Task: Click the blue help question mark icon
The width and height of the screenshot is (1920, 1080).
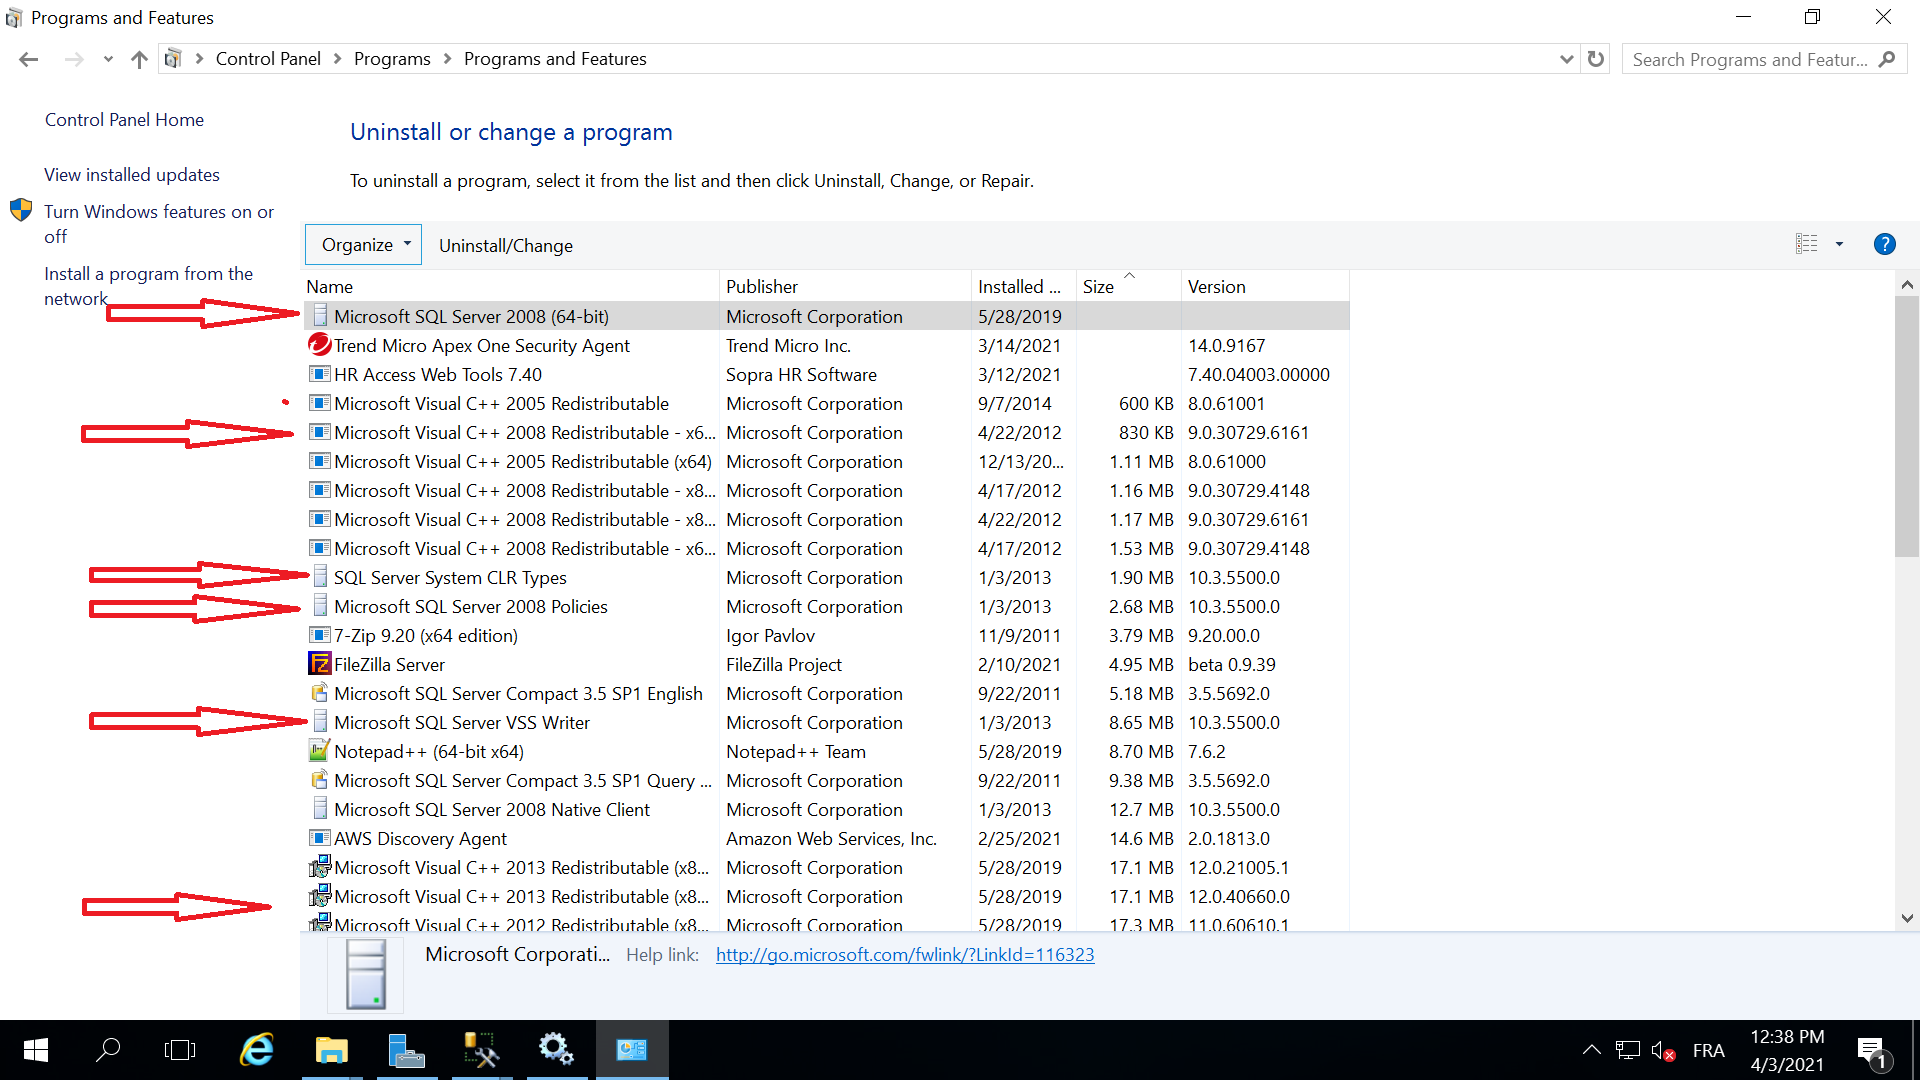Action: [x=1884, y=244]
